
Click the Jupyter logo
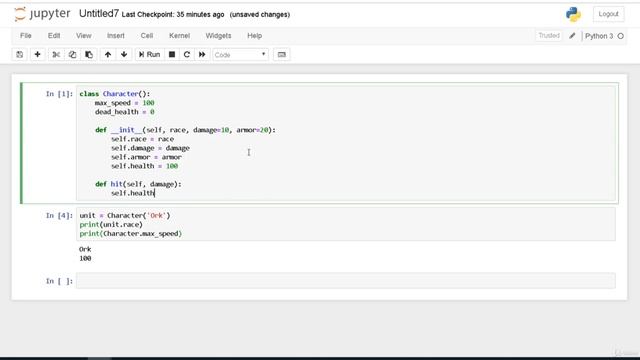click(42, 14)
